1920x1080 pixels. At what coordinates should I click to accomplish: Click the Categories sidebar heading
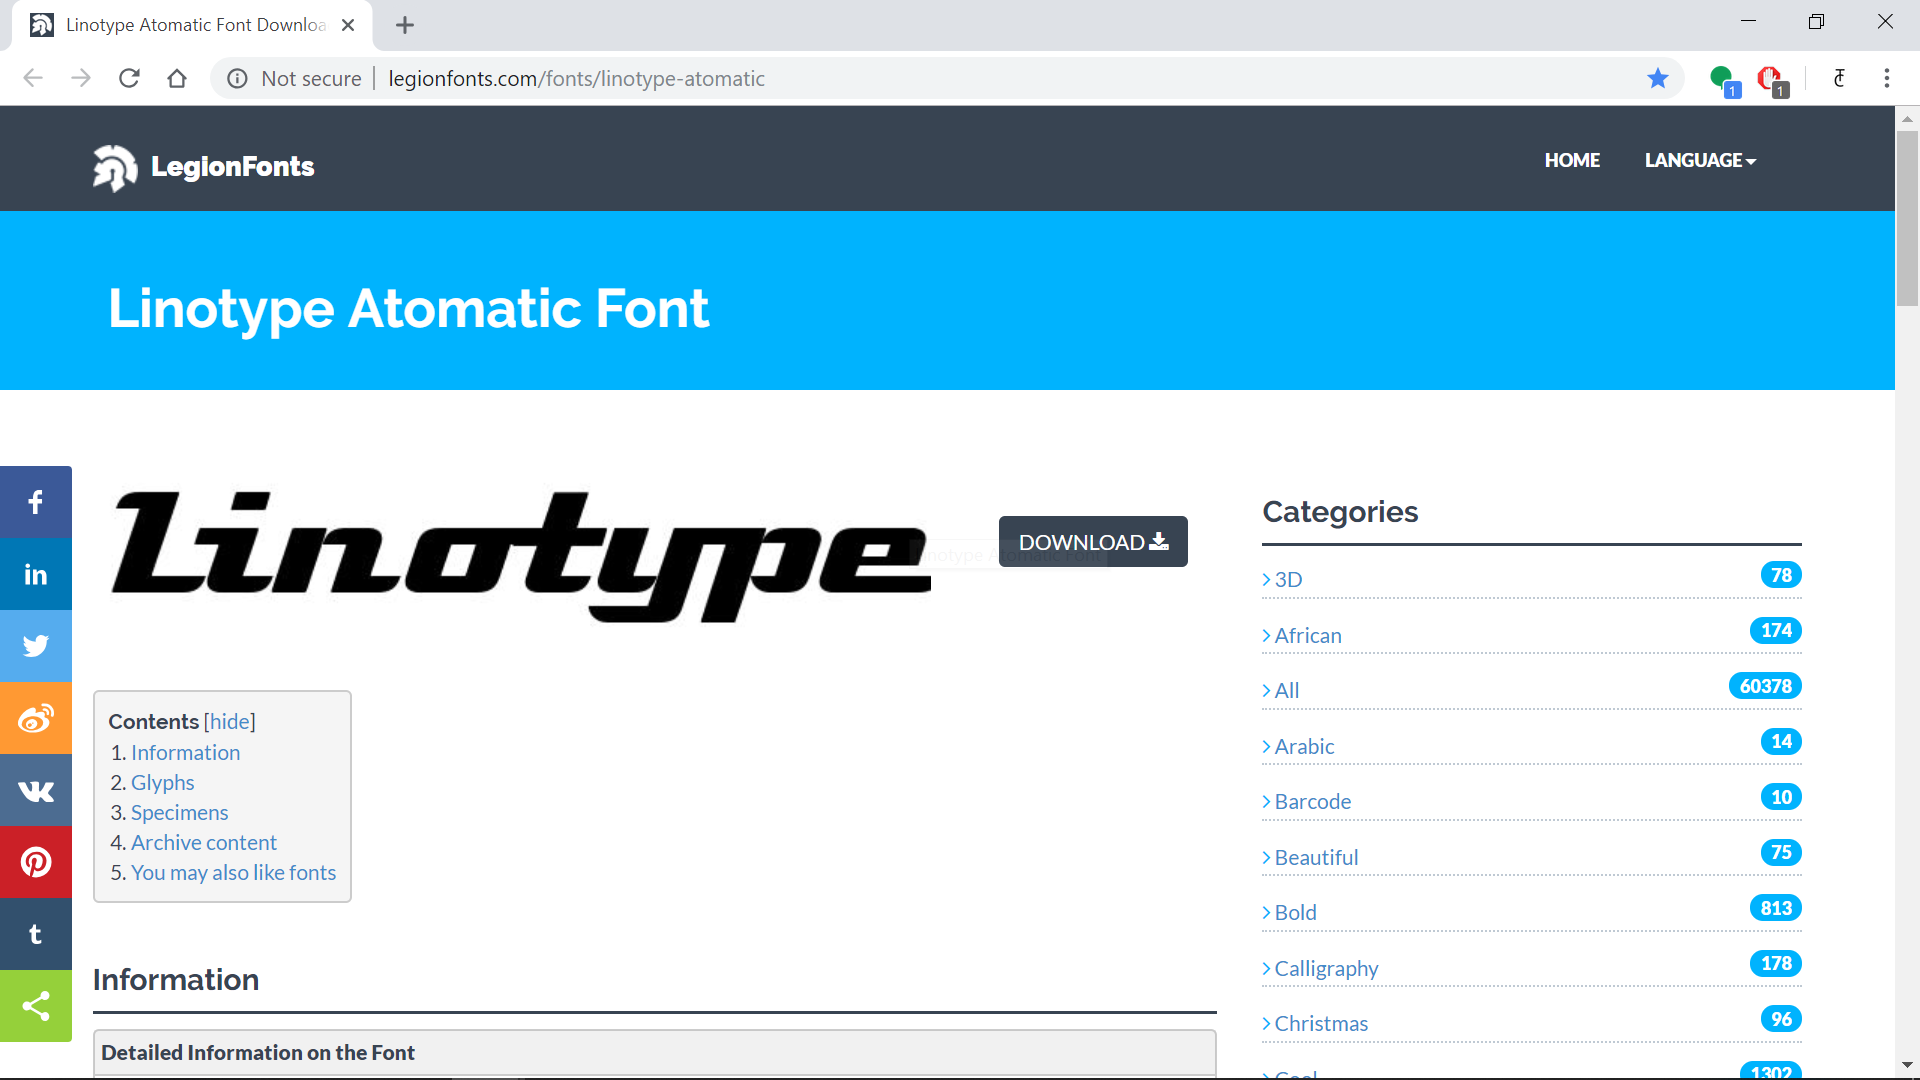tap(1340, 511)
